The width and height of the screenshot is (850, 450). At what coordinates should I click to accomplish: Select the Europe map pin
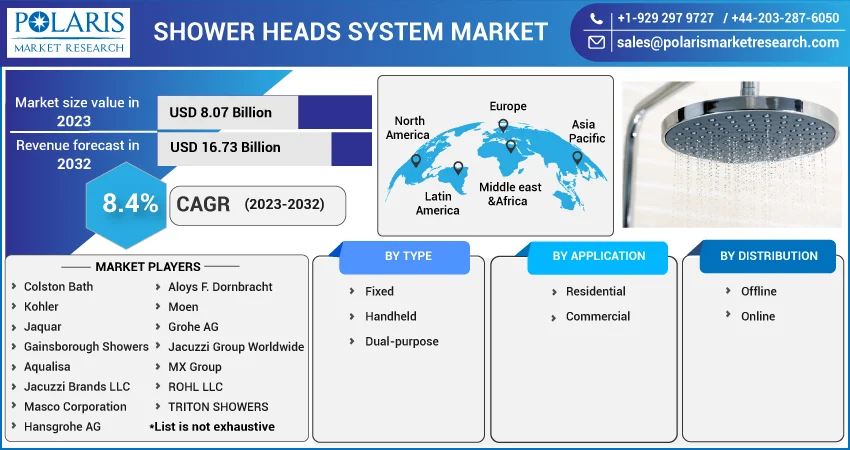click(x=503, y=126)
